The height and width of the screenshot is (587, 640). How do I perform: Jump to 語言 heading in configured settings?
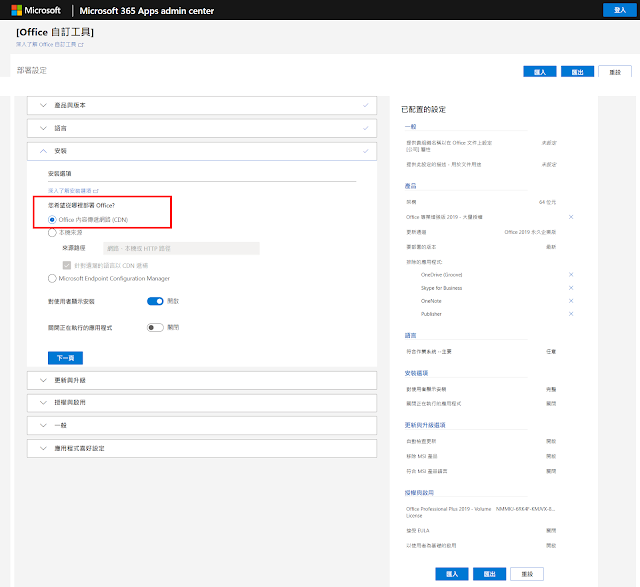pyautogui.click(x=410, y=336)
